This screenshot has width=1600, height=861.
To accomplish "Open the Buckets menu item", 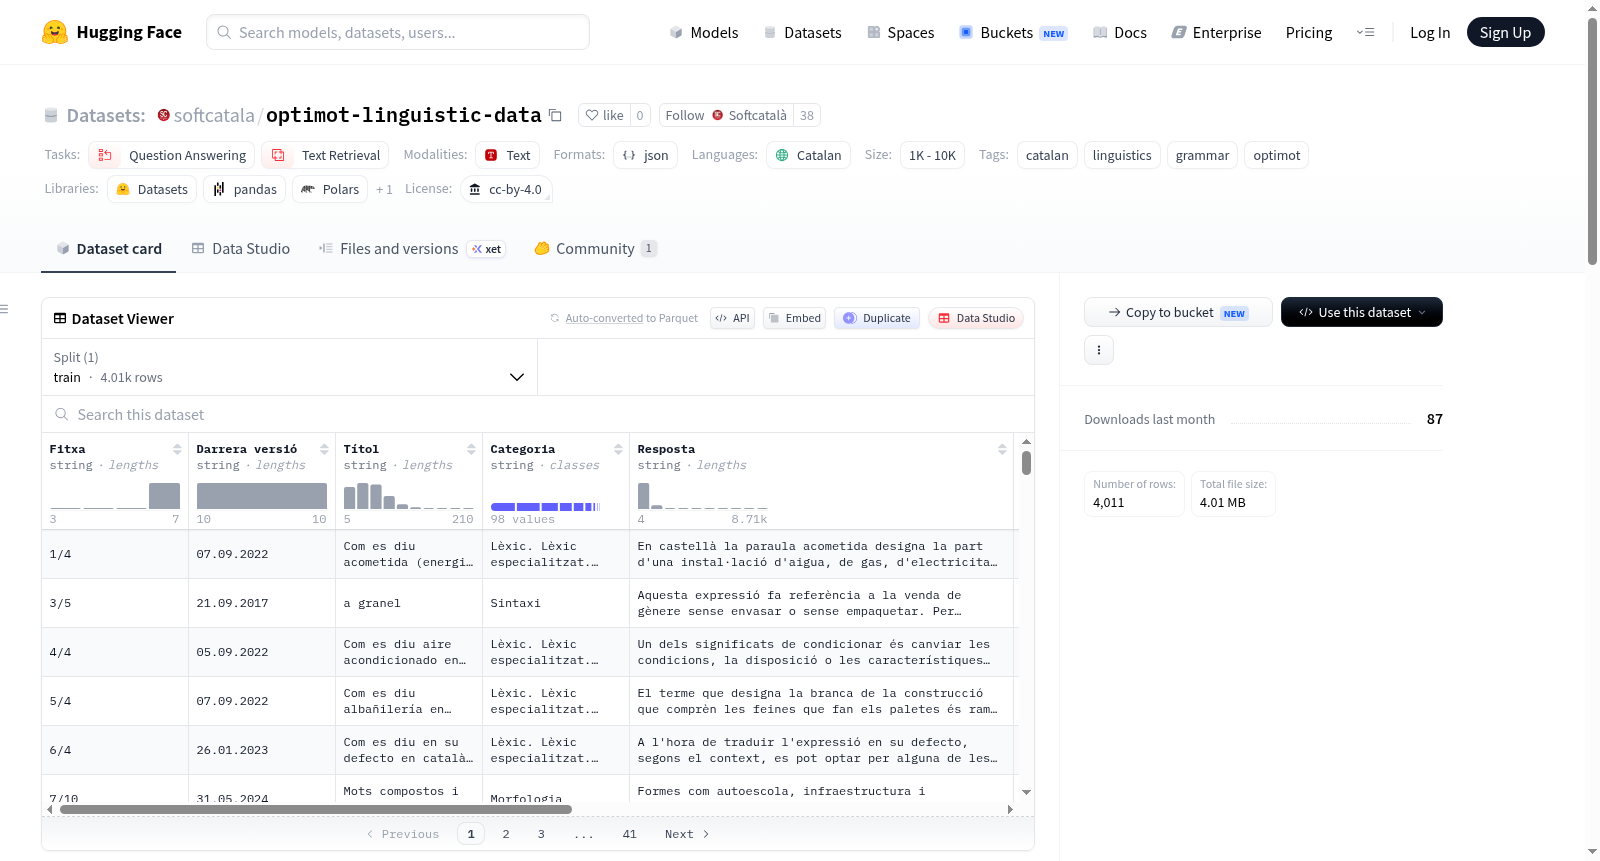I will point(1013,32).
